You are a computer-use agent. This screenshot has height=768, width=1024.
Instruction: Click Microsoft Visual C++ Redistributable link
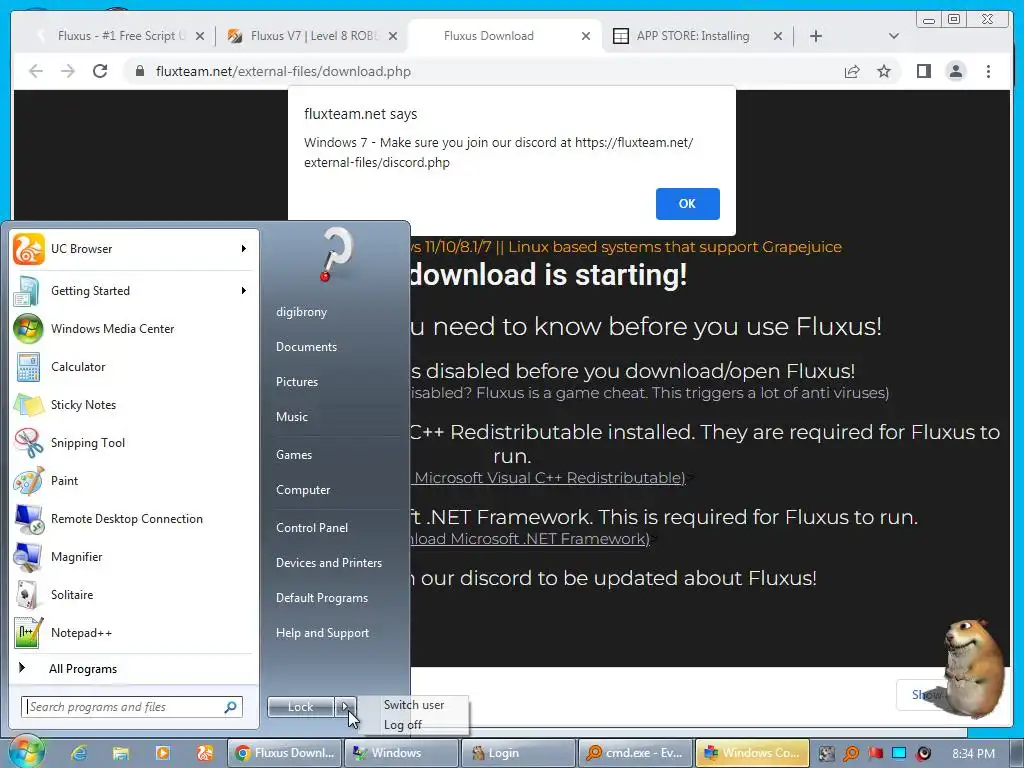pos(549,478)
